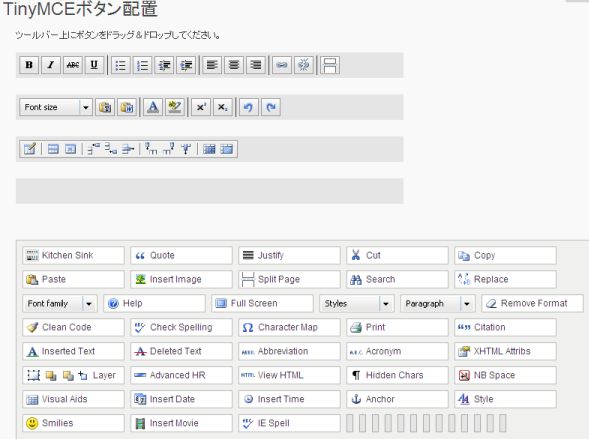This screenshot has height=439, width=589.
Task: Click the Layer button group
Action: [73, 375]
